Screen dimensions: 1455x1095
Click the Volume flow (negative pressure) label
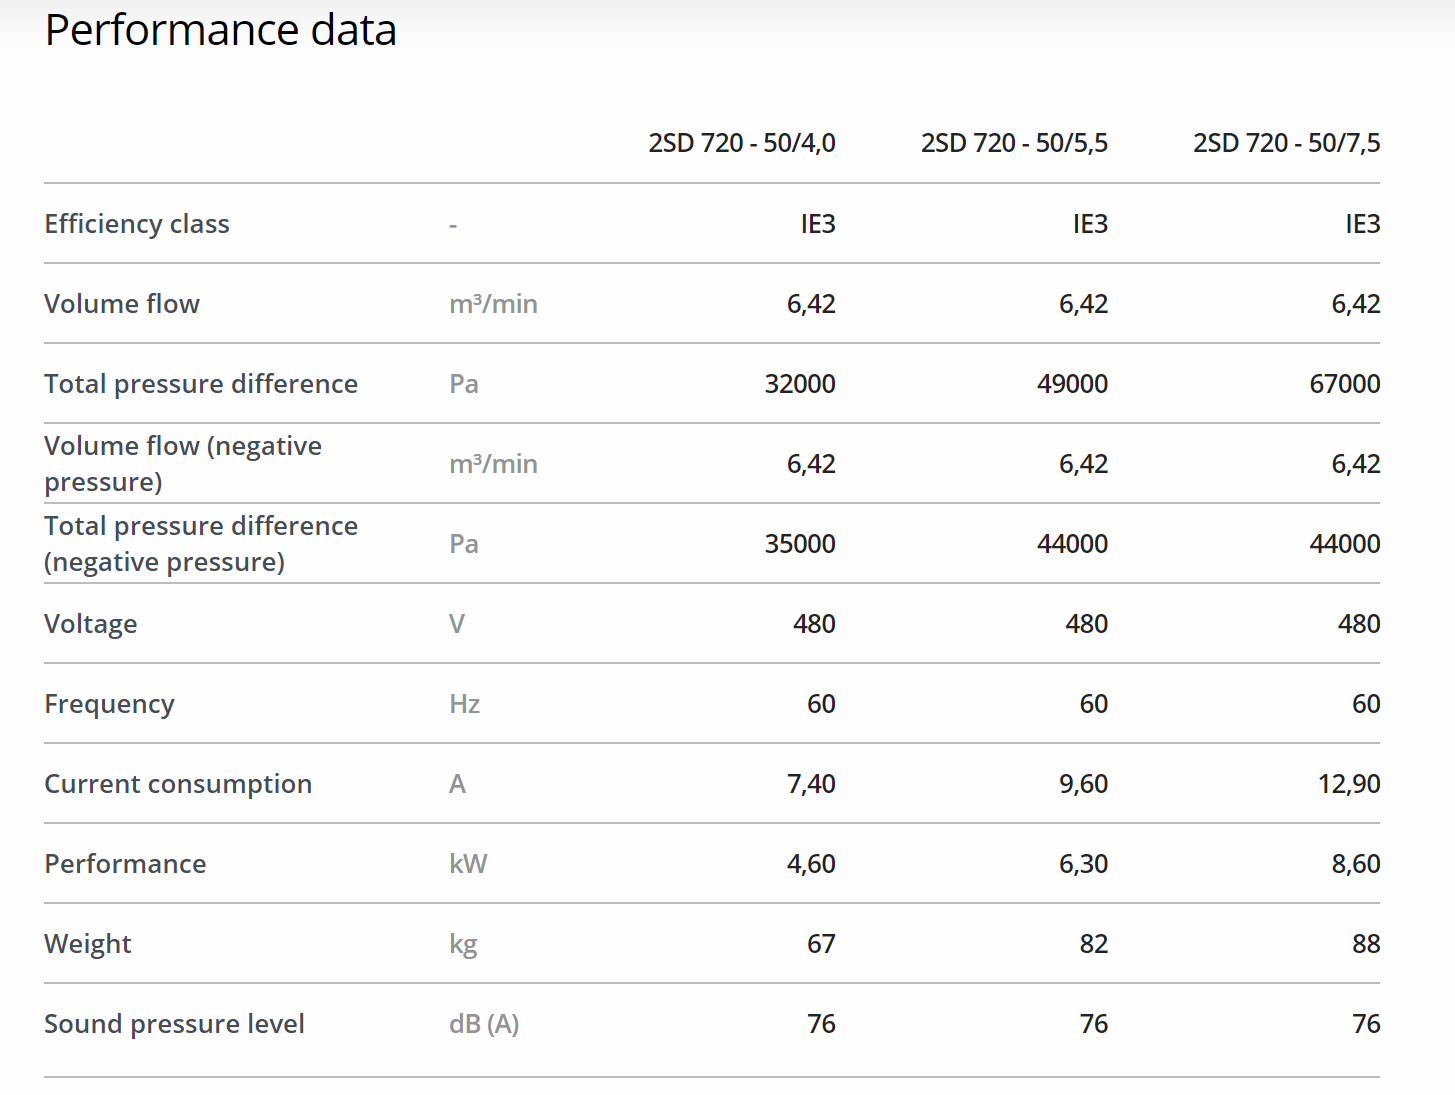tap(183, 464)
